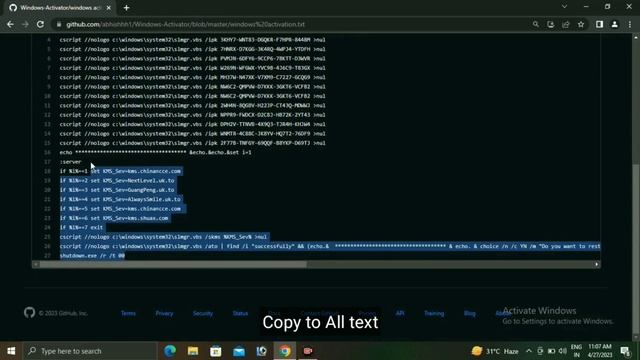Click the GitHub logo in the footer
640x360 pixels.
pos(29,313)
